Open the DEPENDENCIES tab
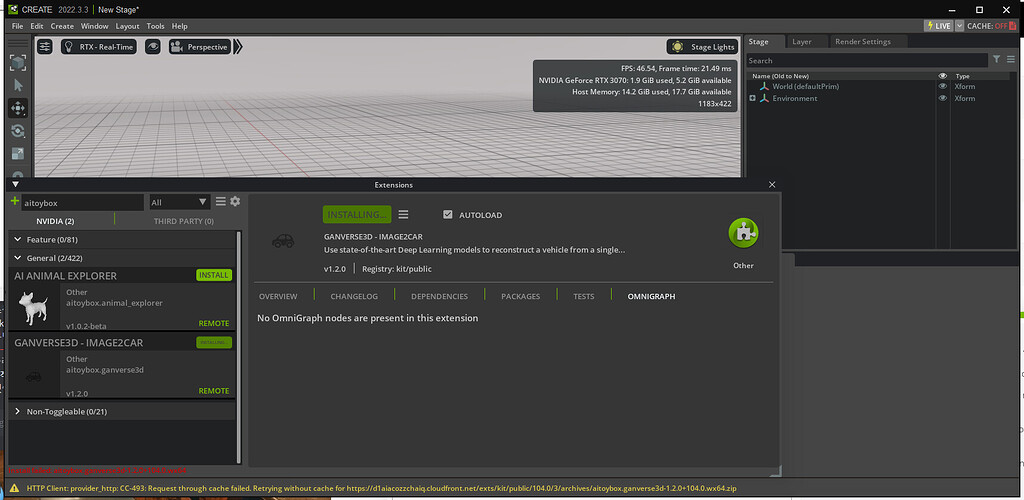Viewport: 1024px width, 500px height. 440,296
